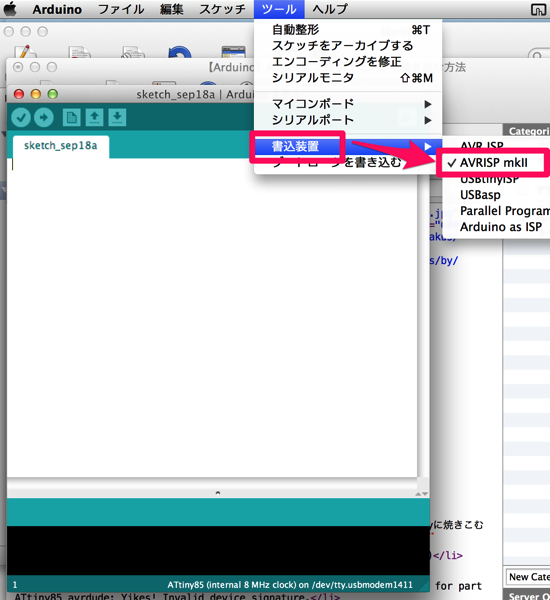The height and width of the screenshot is (600, 550).
Task: Choose エンコーディングを修正 menu item
Action: 348,62
